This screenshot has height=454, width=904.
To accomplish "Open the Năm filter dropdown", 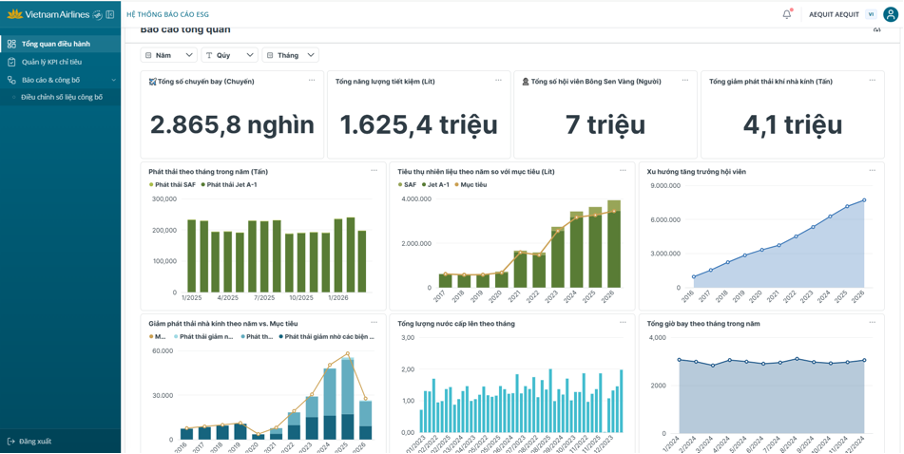I will point(169,55).
